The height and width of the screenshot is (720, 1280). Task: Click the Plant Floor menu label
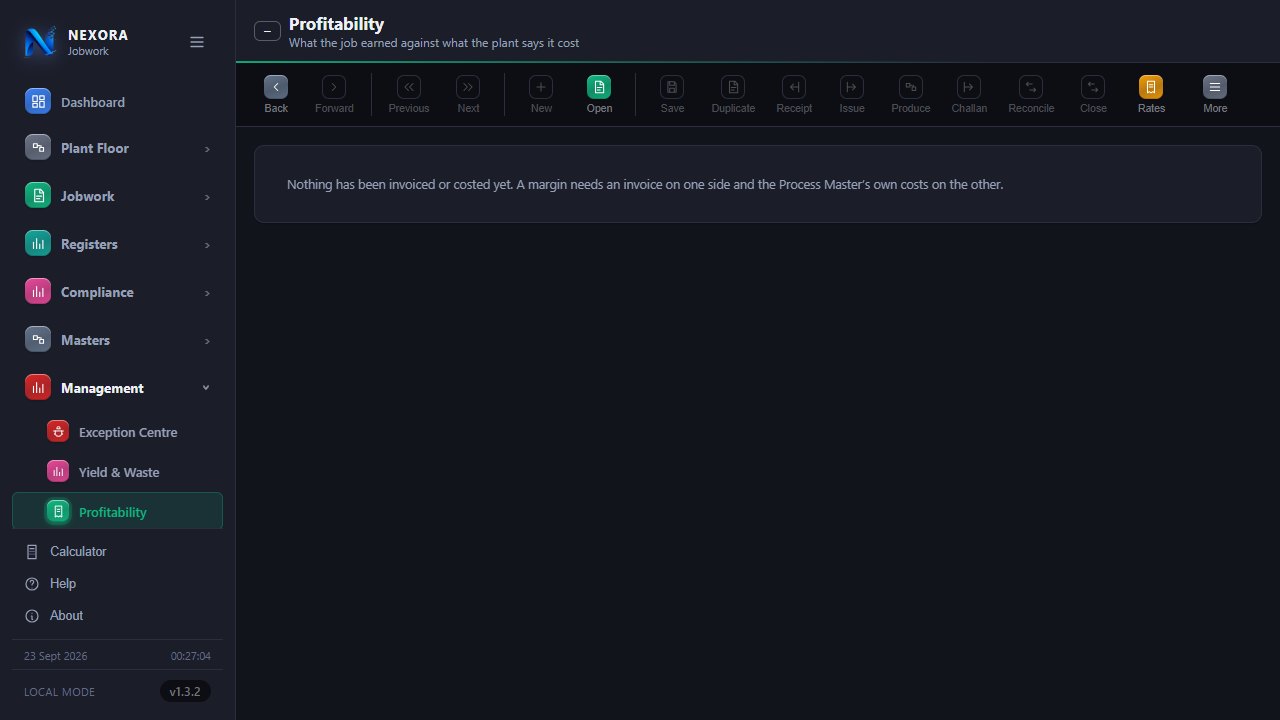coord(95,148)
